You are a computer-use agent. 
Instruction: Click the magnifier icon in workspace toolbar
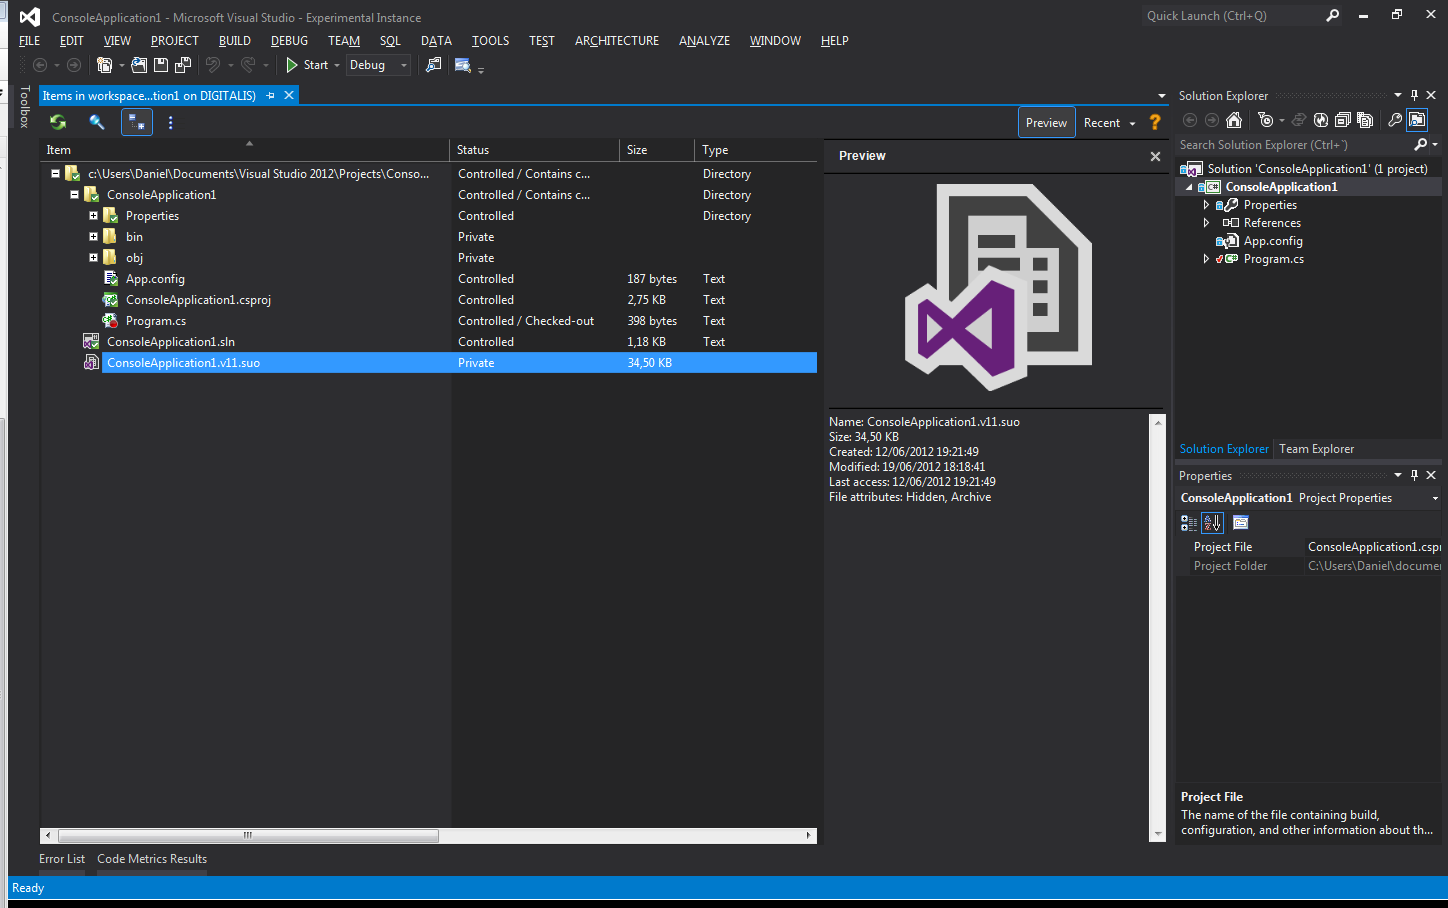97,122
